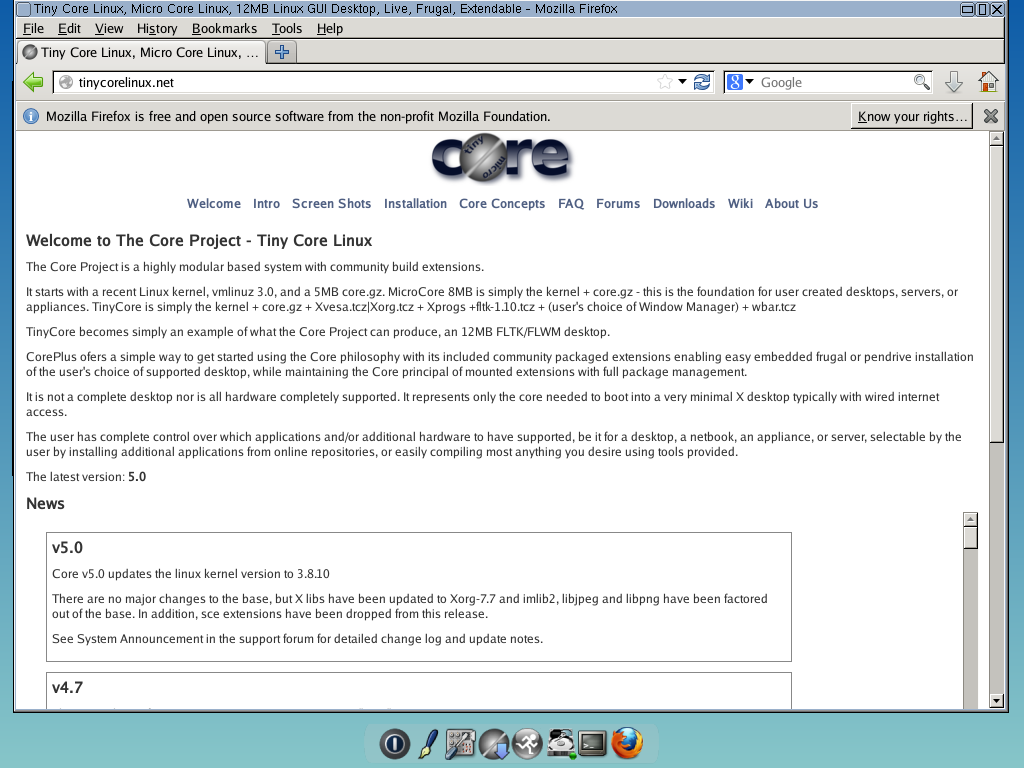Viewport: 1024px width, 768px height.
Task: Open the About Us link
Action: 792,204
